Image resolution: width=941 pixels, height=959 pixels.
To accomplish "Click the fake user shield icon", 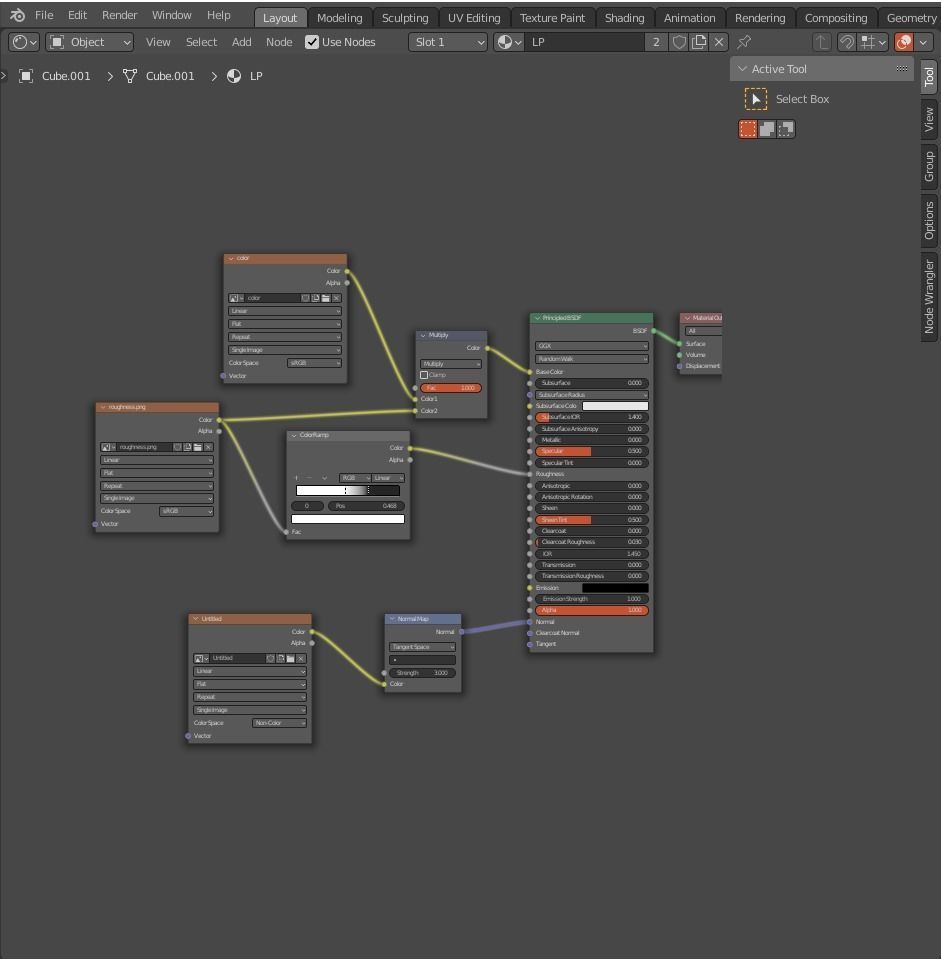I will (679, 42).
